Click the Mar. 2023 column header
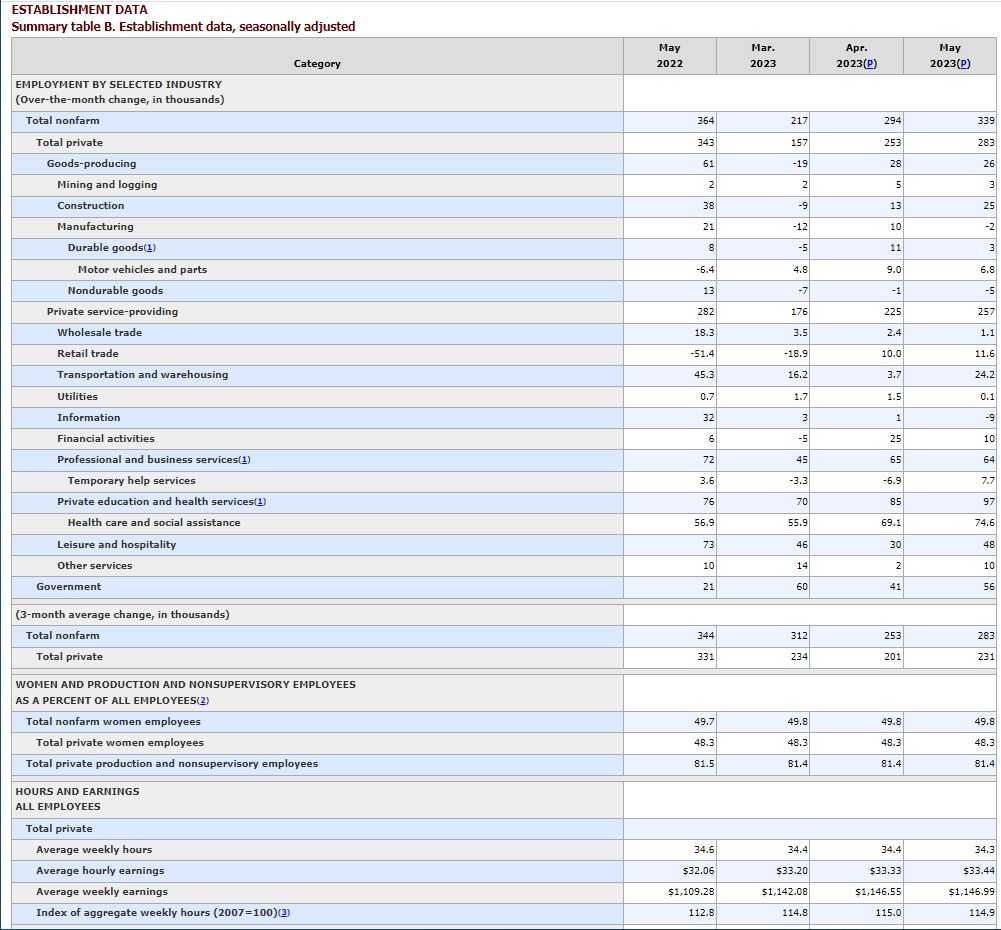The image size is (1001, 930). (x=763, y=56)
